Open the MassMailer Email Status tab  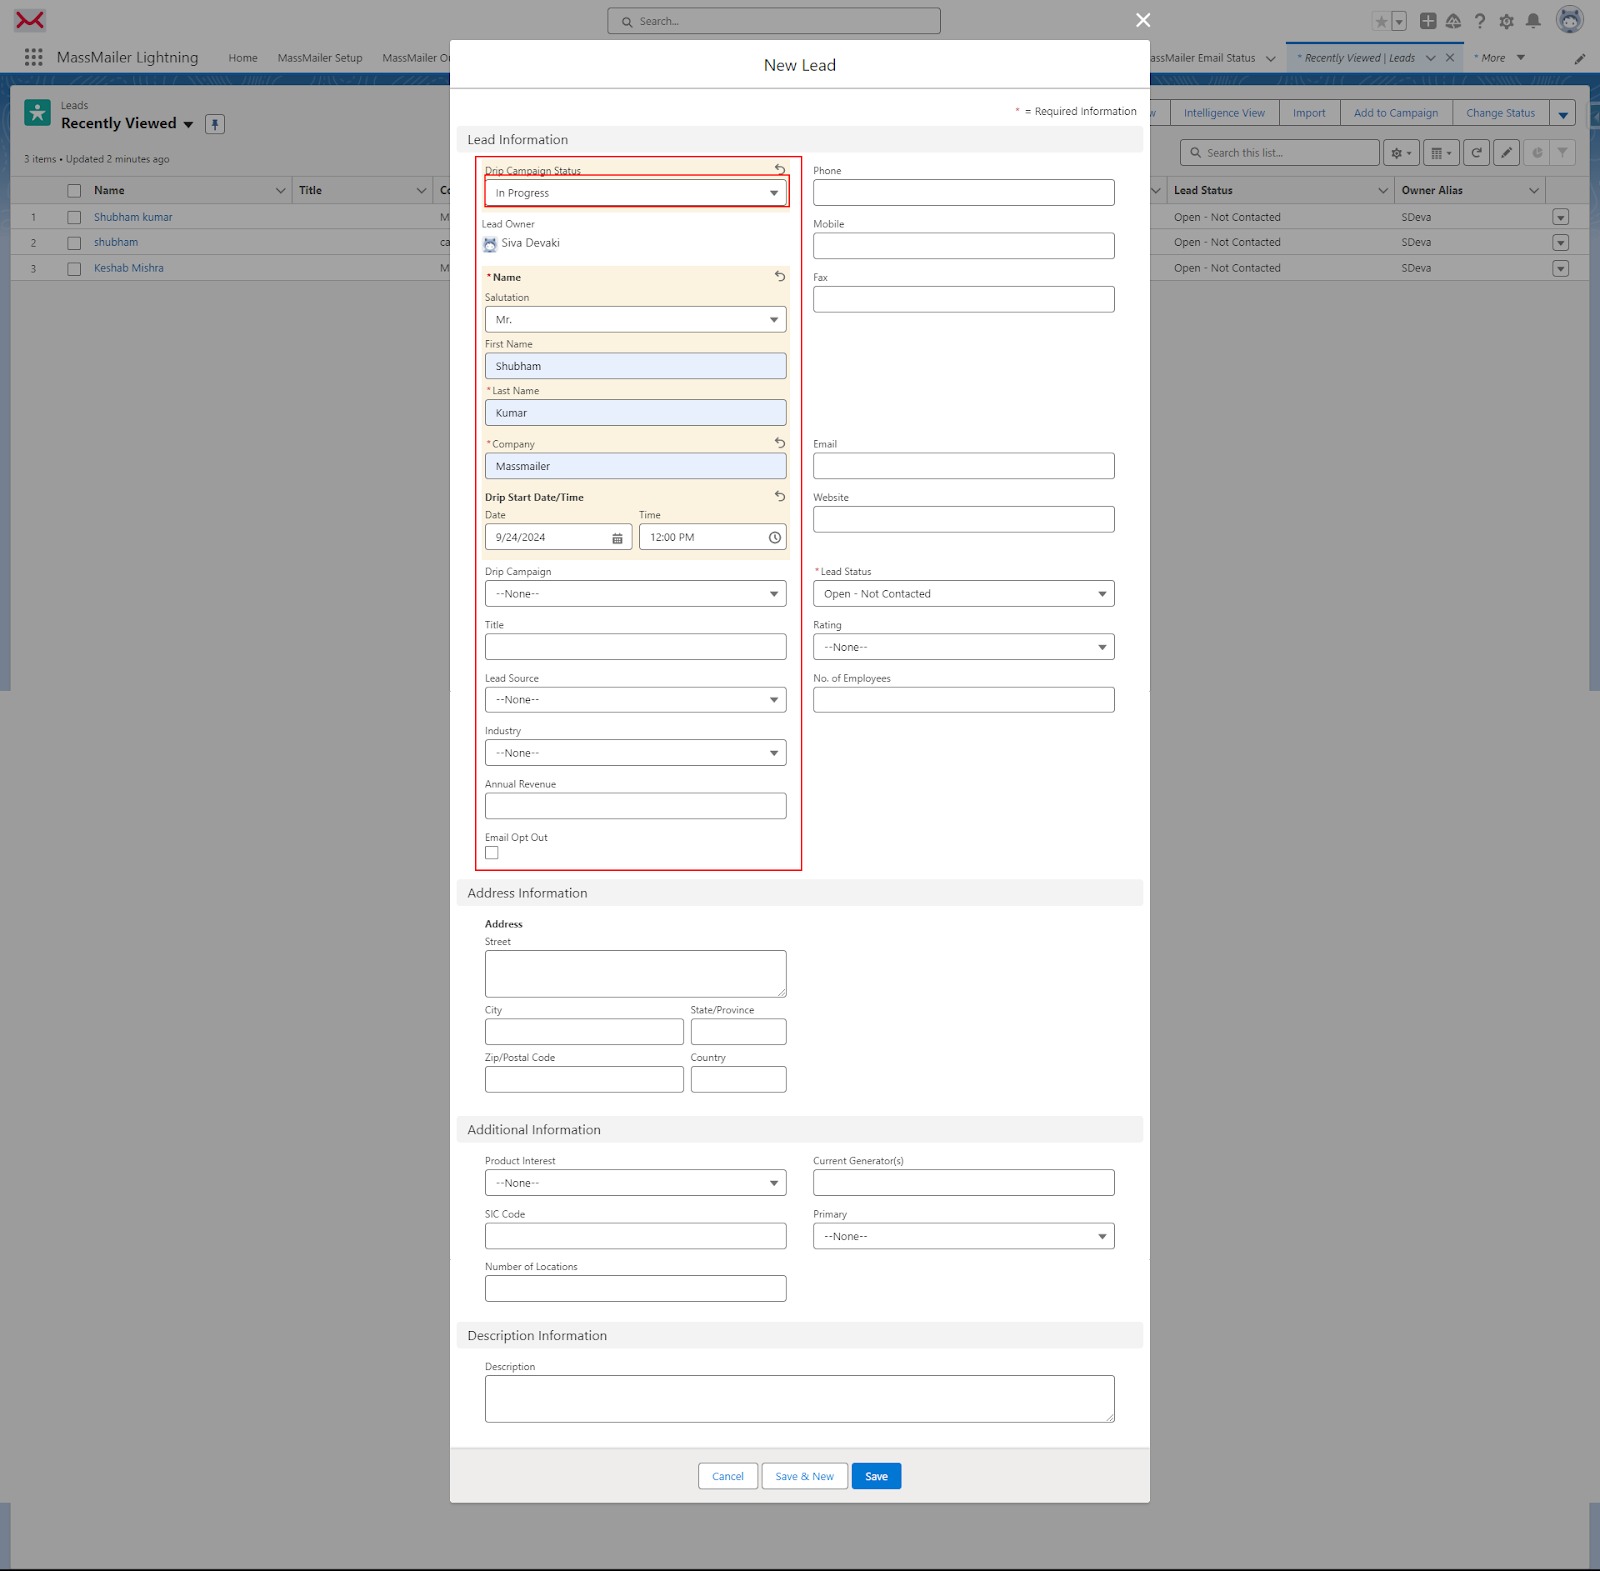(x=1203, y=58)
